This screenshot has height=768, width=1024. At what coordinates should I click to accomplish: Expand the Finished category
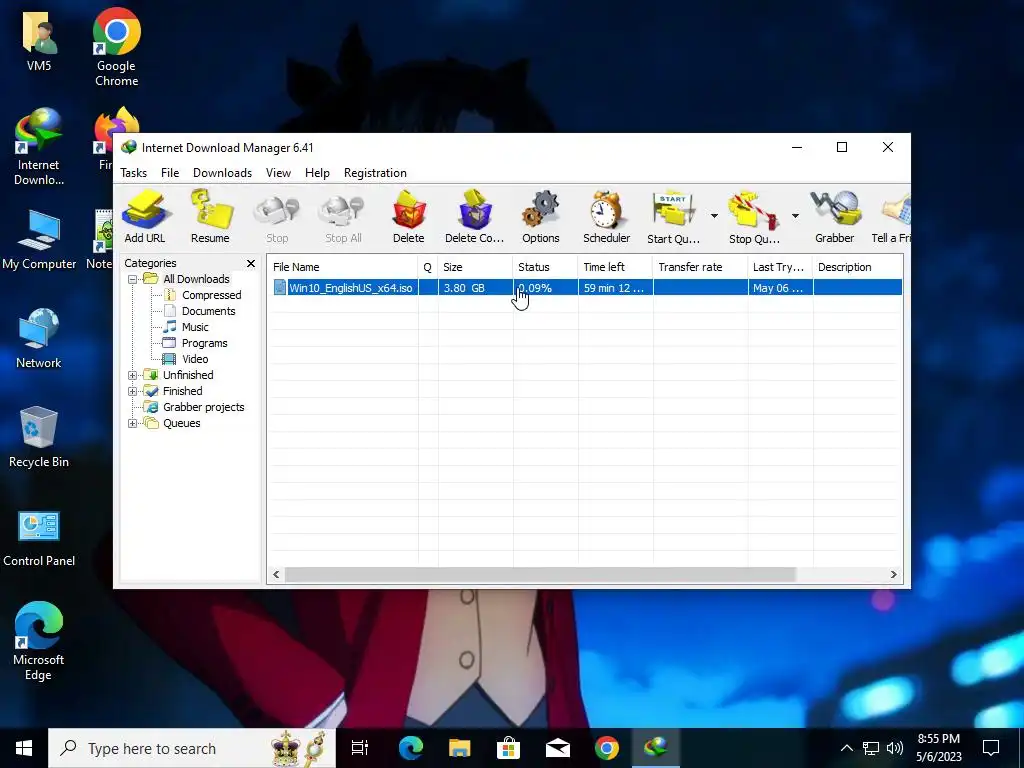tap(132, 391)
